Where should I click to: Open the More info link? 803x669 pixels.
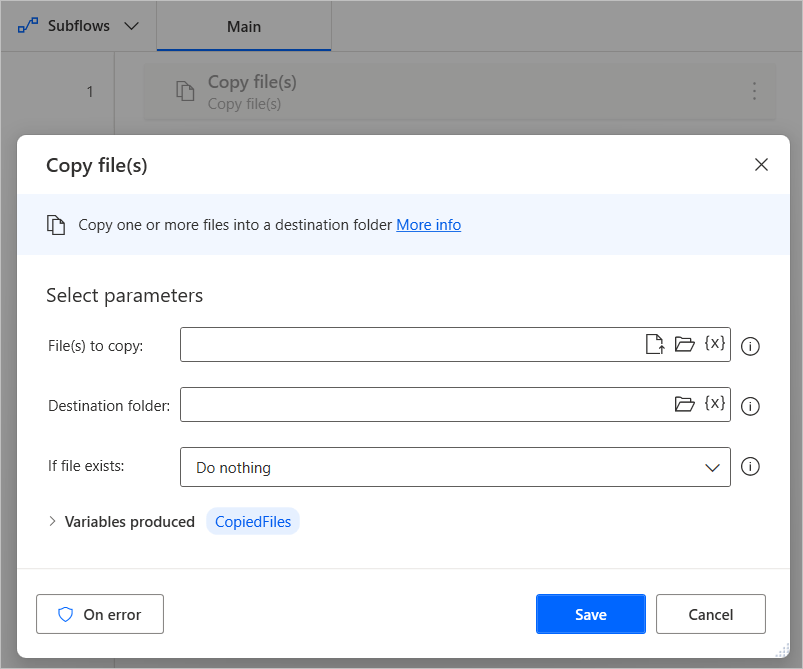pyautogui.click(x=429, y=225)
